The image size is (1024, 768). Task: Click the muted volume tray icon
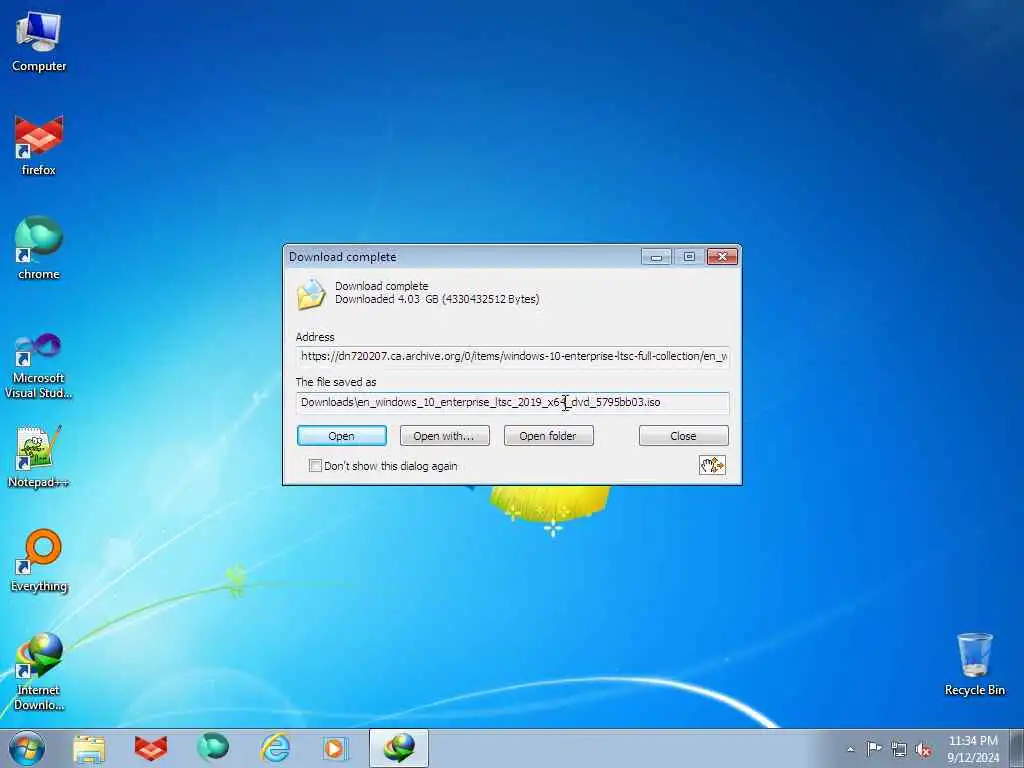[923, 750]
